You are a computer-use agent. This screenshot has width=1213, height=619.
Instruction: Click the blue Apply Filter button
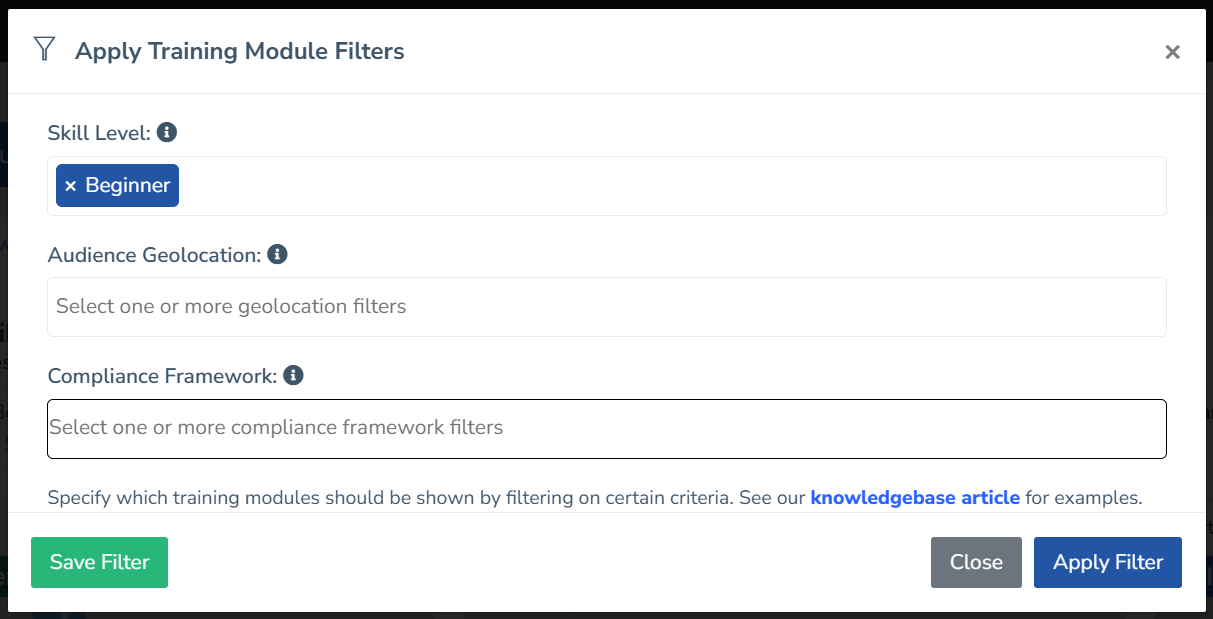(1107, 562)
